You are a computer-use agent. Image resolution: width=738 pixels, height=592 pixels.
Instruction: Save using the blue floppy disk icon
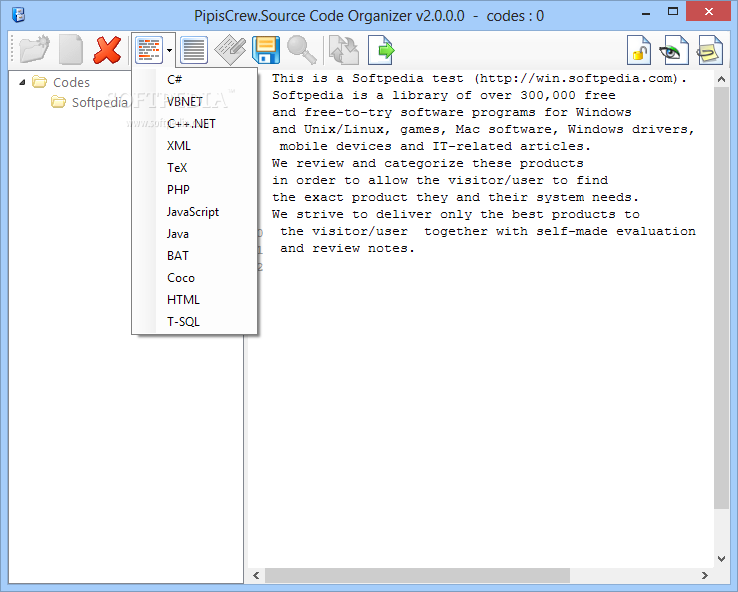(x=266, y=49)
